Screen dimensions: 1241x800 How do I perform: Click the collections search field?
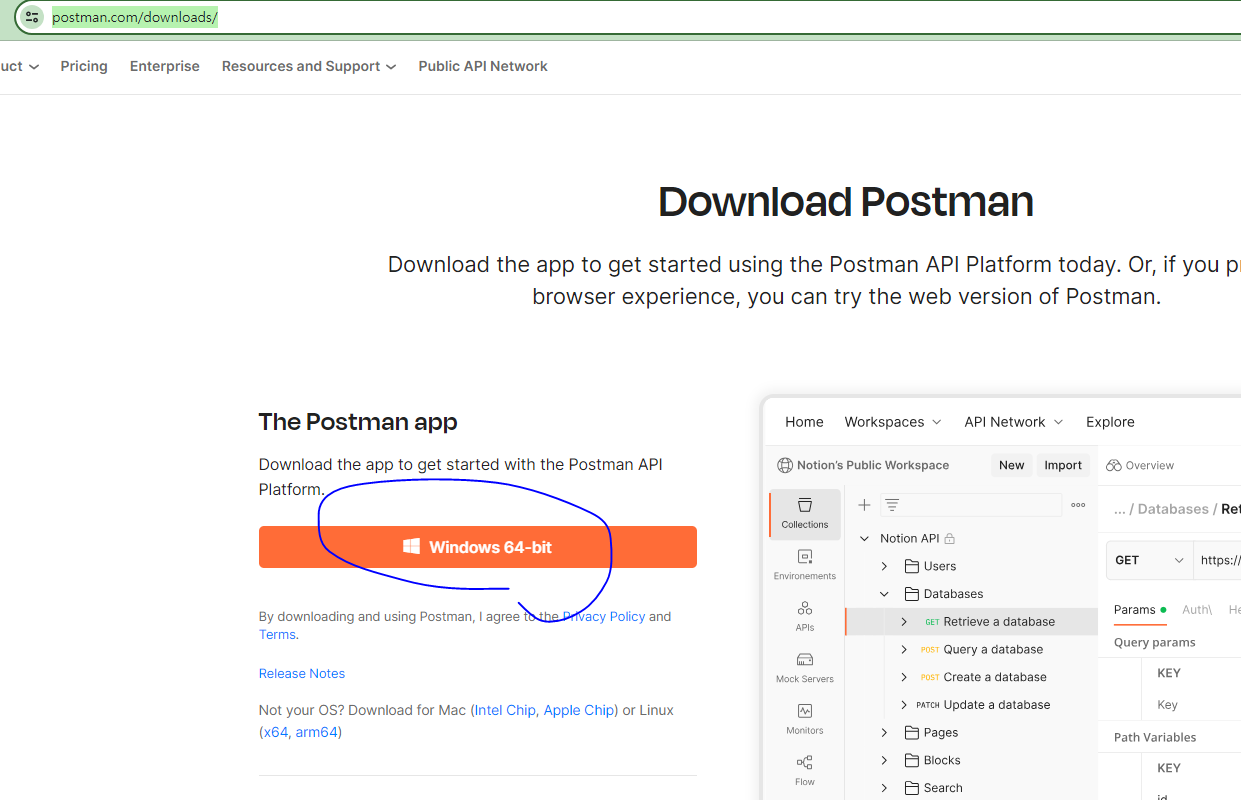[x=971, y=505]
